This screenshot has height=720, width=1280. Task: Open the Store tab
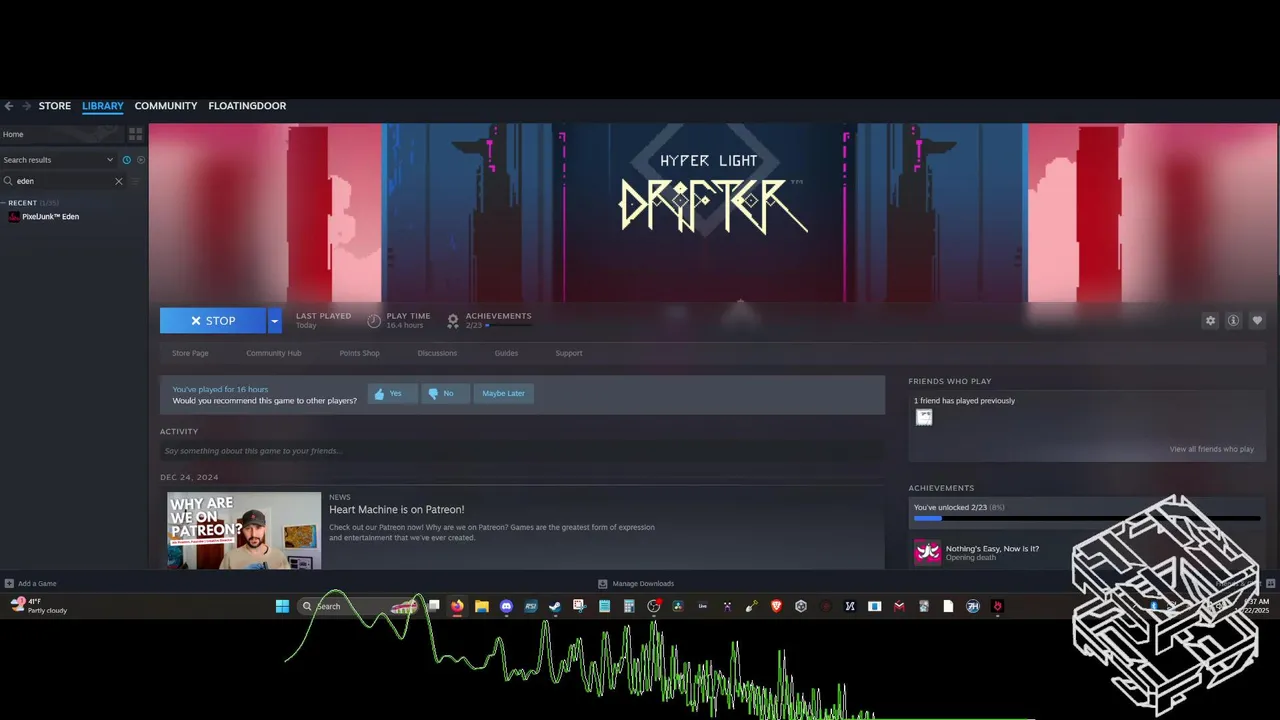tap(55, 106)
